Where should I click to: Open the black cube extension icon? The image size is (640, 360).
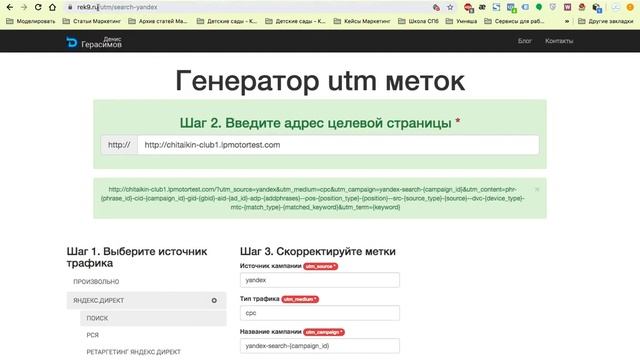597,7
